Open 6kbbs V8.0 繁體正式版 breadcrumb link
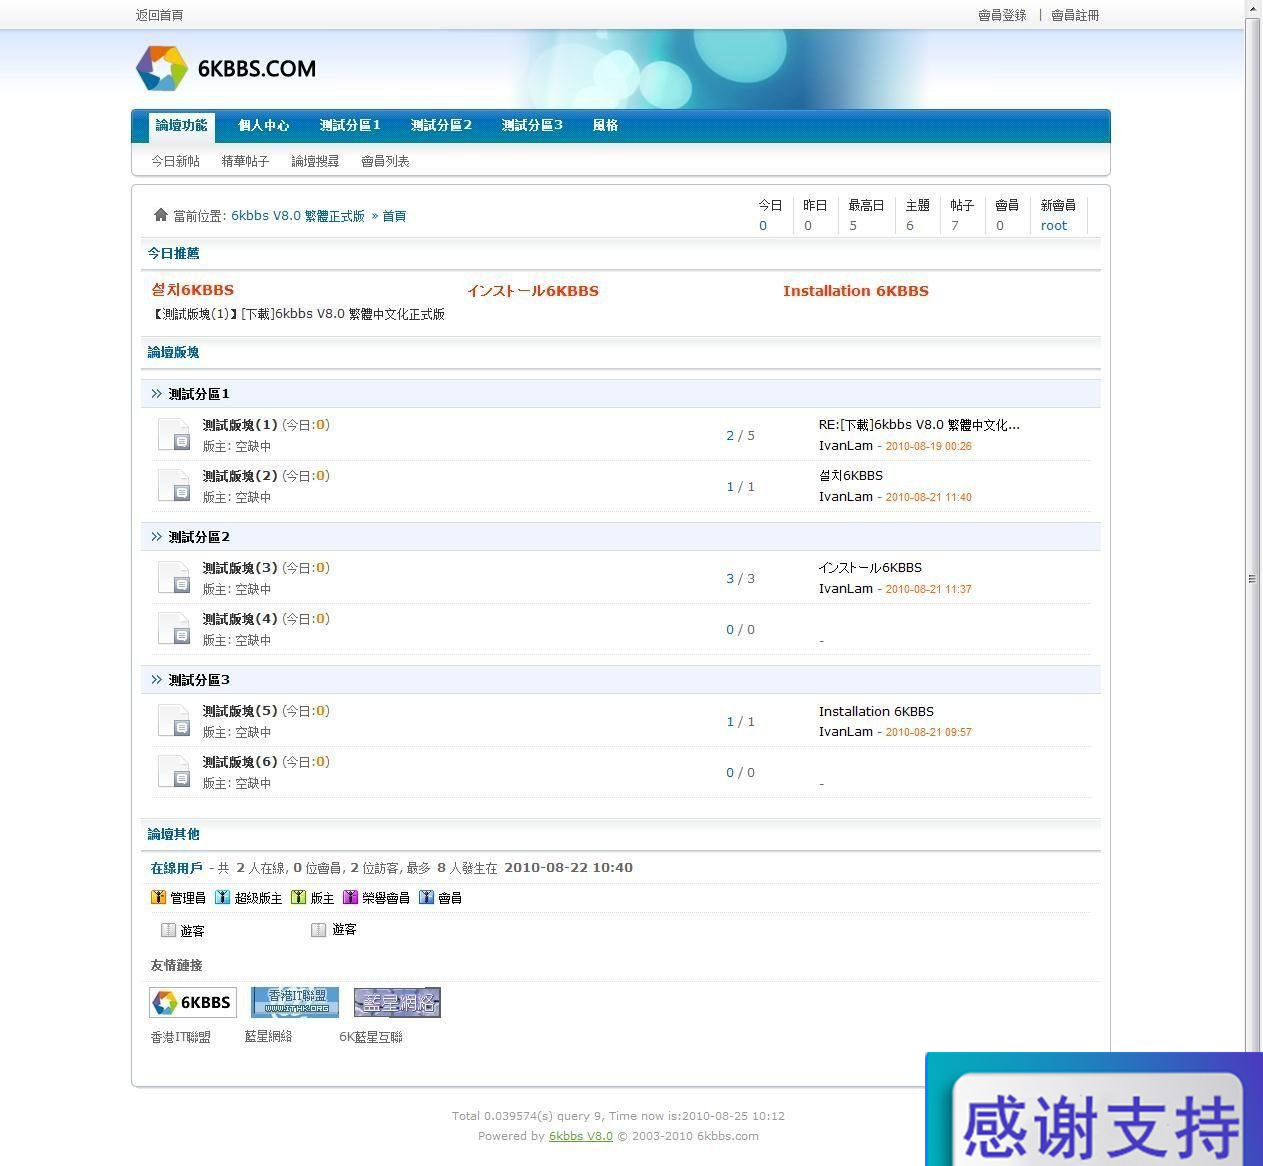This screenshot has height=1166, width=1263. pyautogui.click(x=298, y=216)
